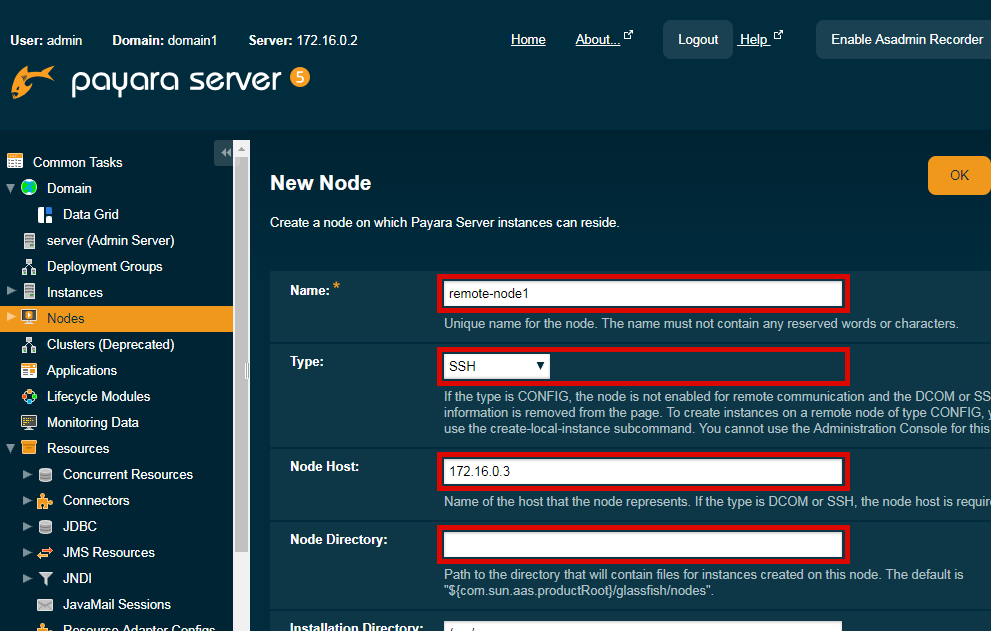Collapse the Domain tree node
Viewport: 992px width, 632px height.
pyautogui.click(x=11, y=188)
